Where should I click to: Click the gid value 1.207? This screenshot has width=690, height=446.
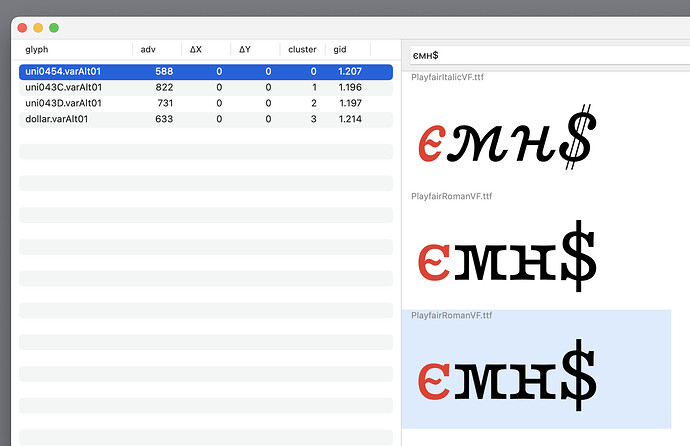click(350, 72)
